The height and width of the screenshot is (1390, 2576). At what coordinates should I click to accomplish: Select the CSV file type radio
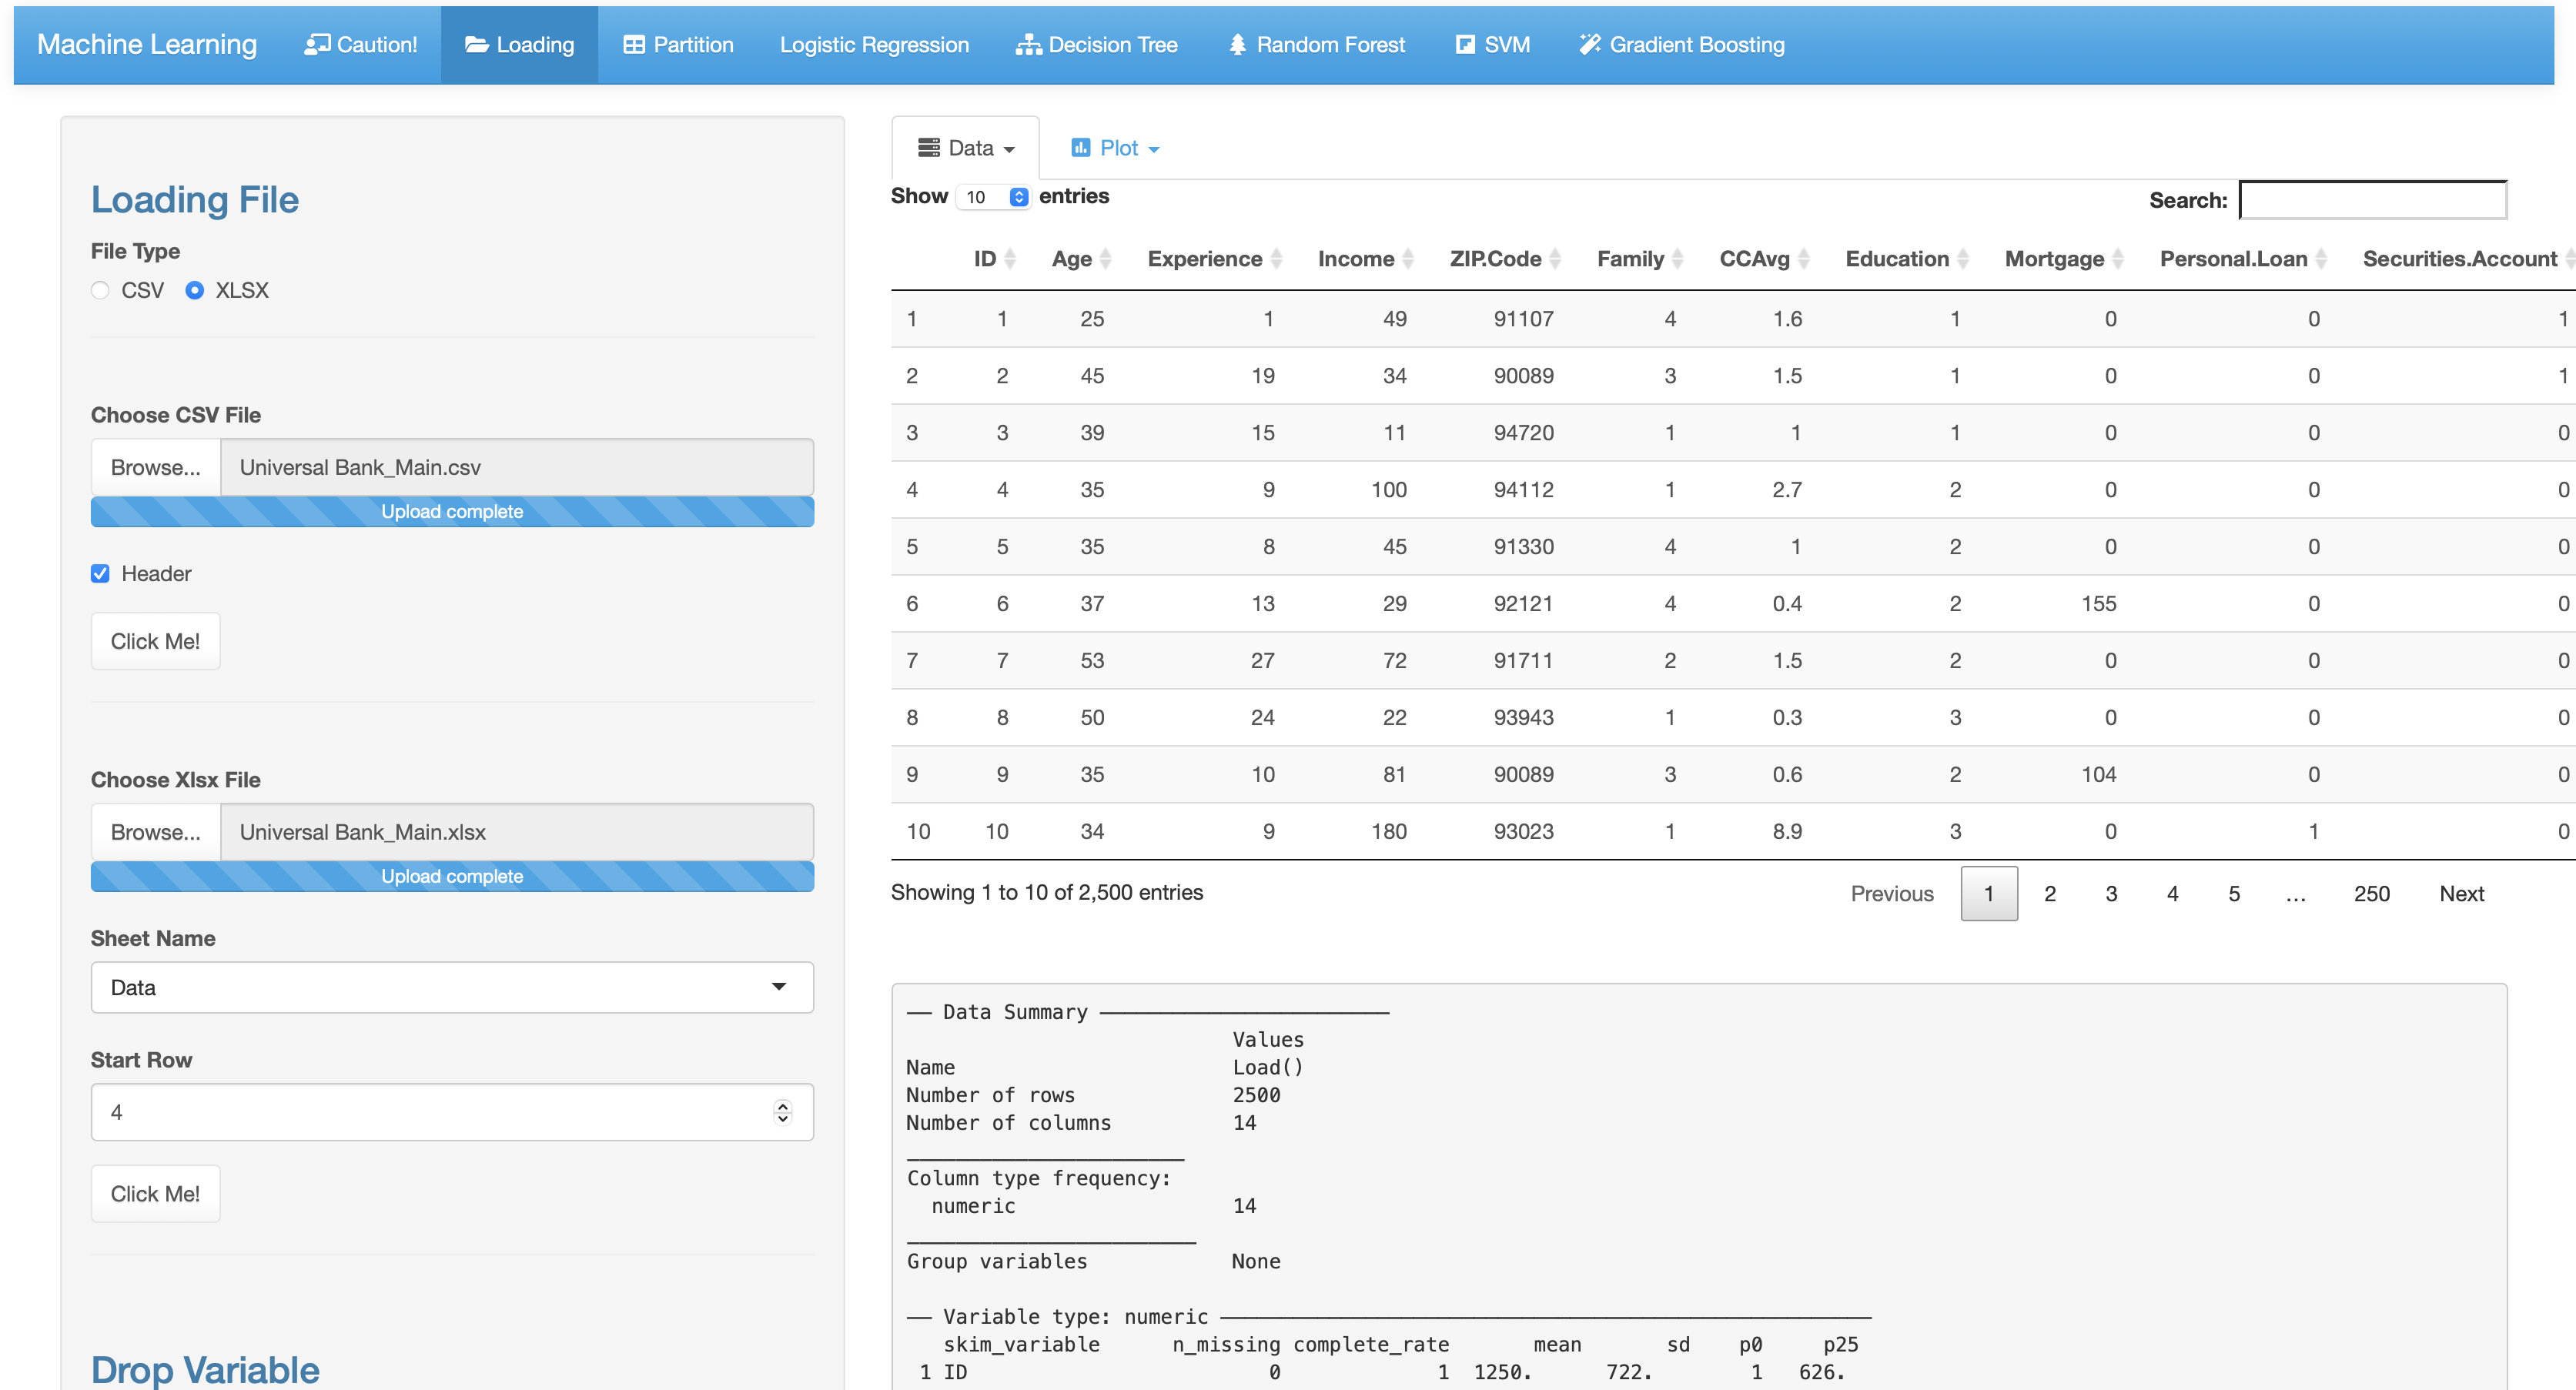pyautogui.click(x=100, y=291)
